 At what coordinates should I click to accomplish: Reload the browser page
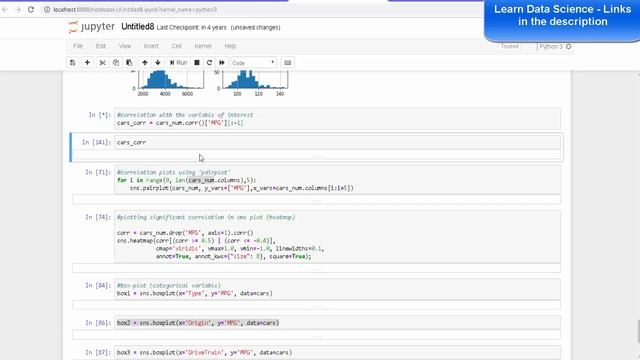pos(31,9)
